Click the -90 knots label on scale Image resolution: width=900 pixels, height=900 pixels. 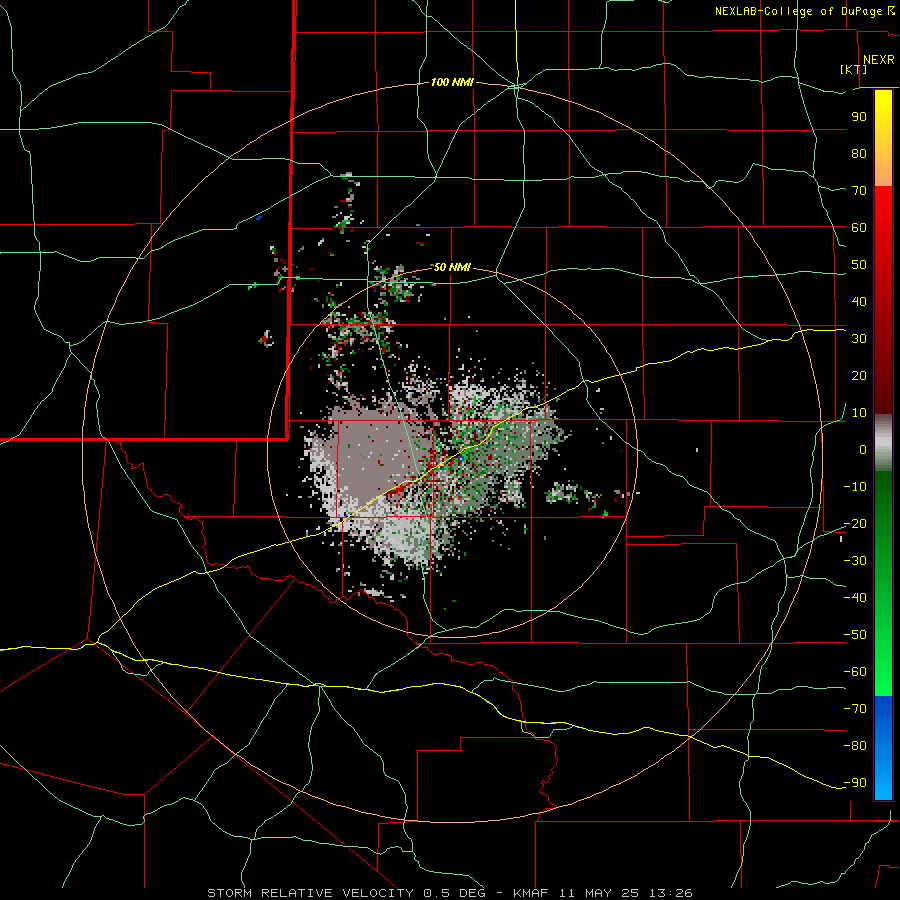tap(855, 783)
